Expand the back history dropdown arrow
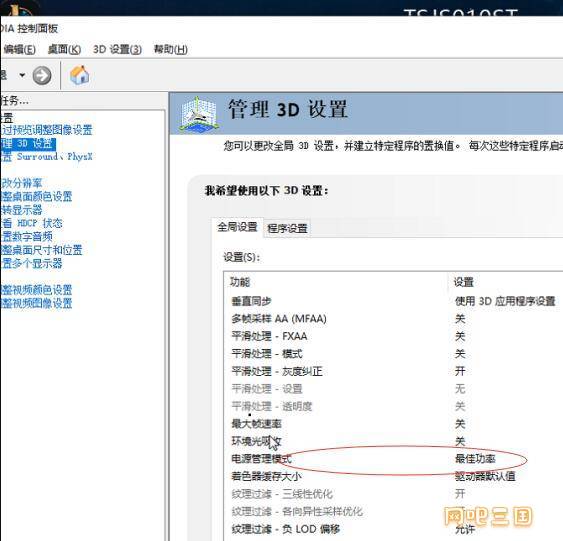563x541 pixels. (x=22, y=75)
